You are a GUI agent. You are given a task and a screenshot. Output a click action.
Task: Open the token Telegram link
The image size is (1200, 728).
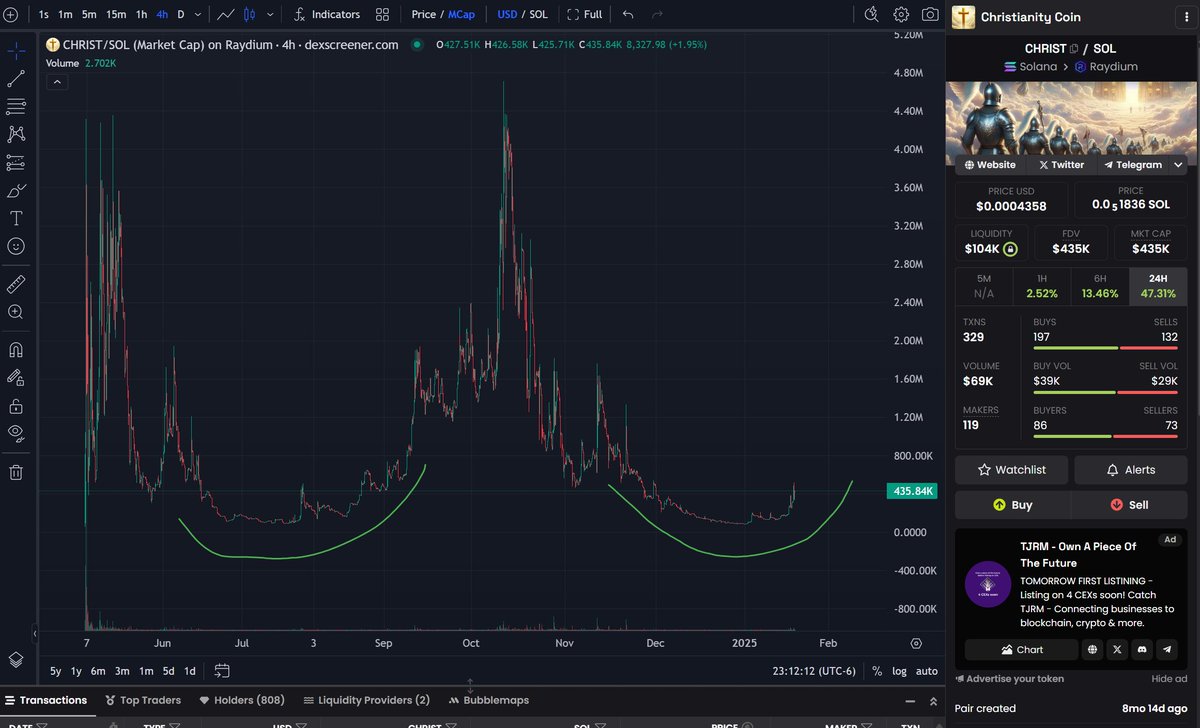coord(1132,165)
